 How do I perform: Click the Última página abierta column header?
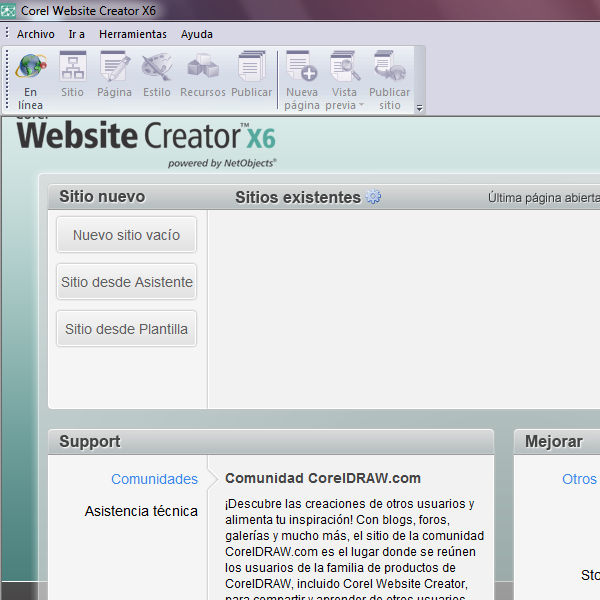tap(543, 197)
